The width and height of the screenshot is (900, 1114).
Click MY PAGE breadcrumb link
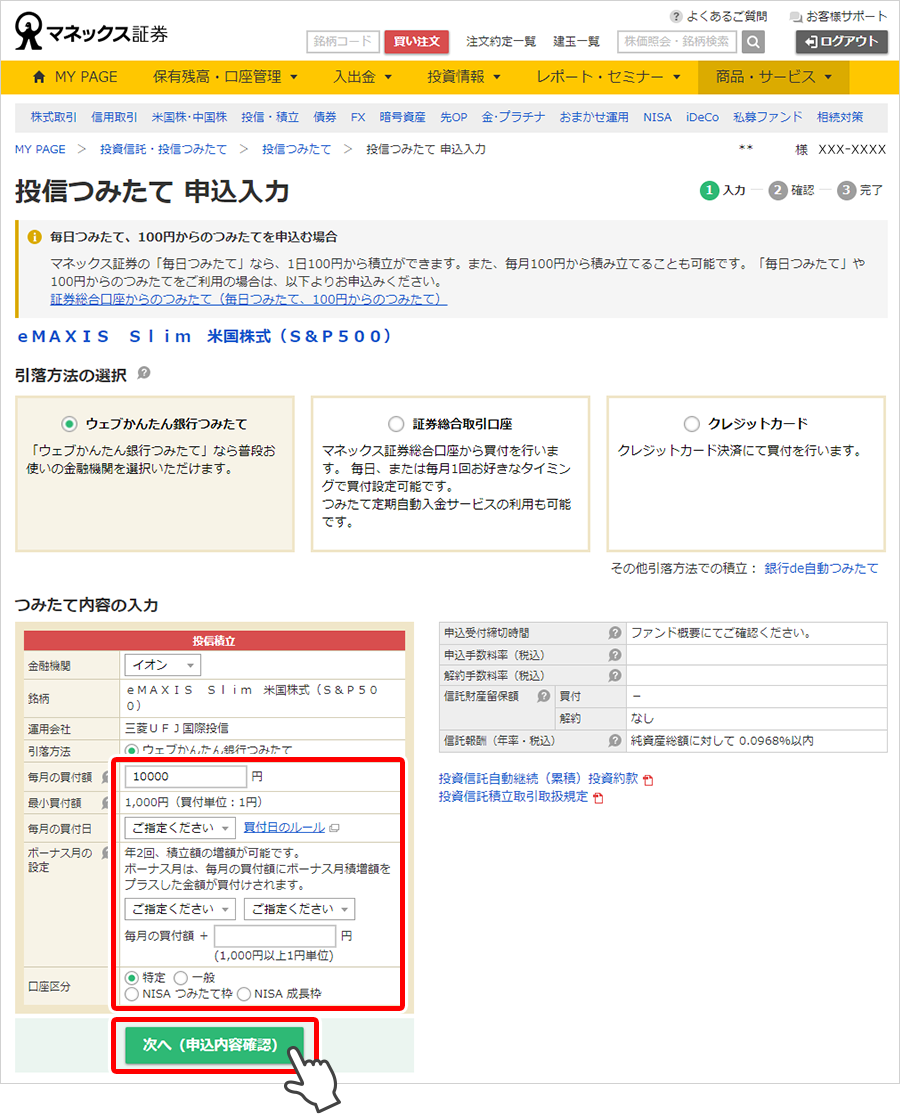40,149
